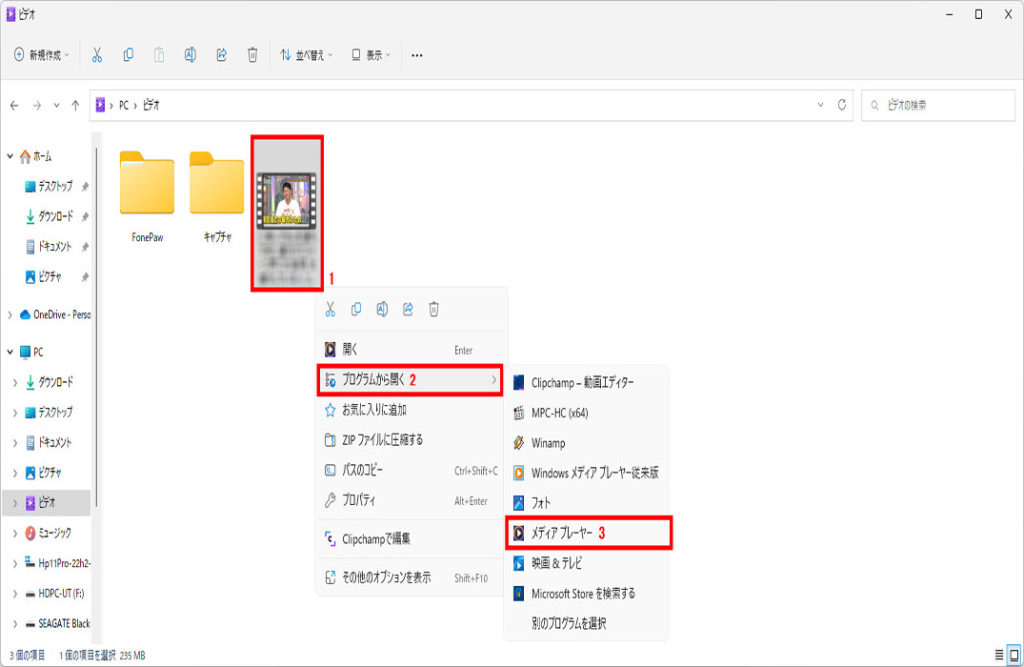1024x667 pixels.
Task: Open the 並べ替え sort dropdown
Action: click(x=305, y=55)
